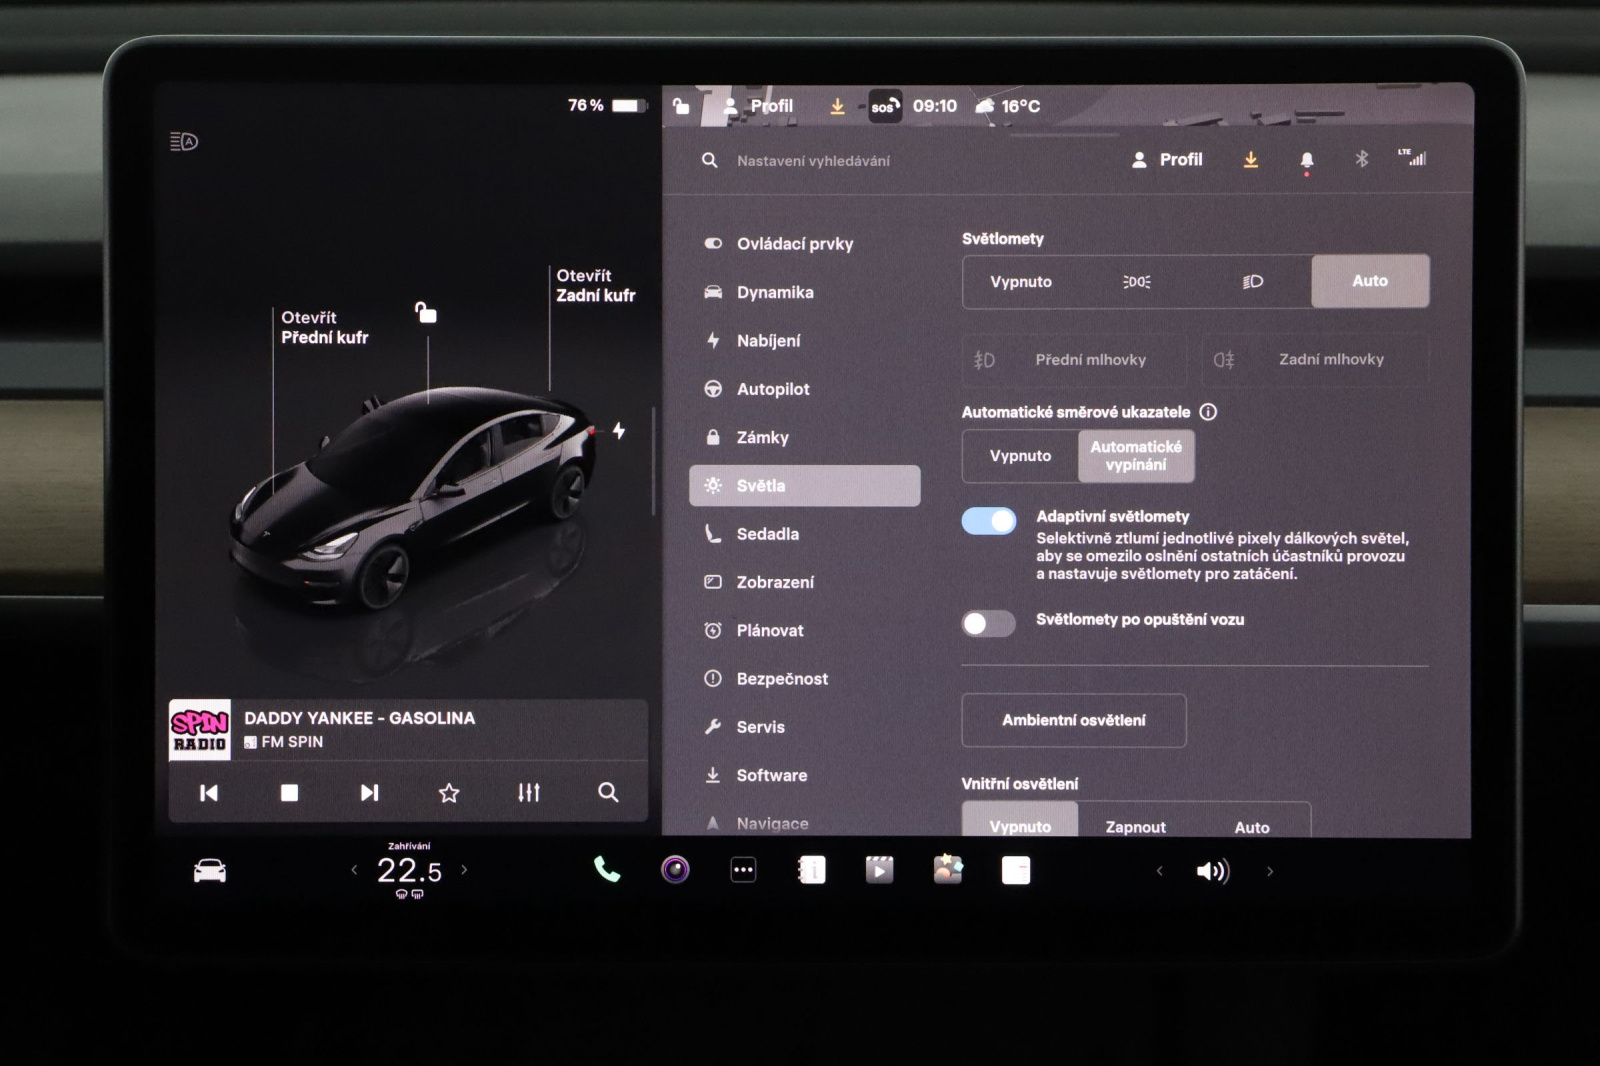This screenshot has width=1600, height=1066.
Task: Decrease temperature with left chevron
Action: click(354, 870)
